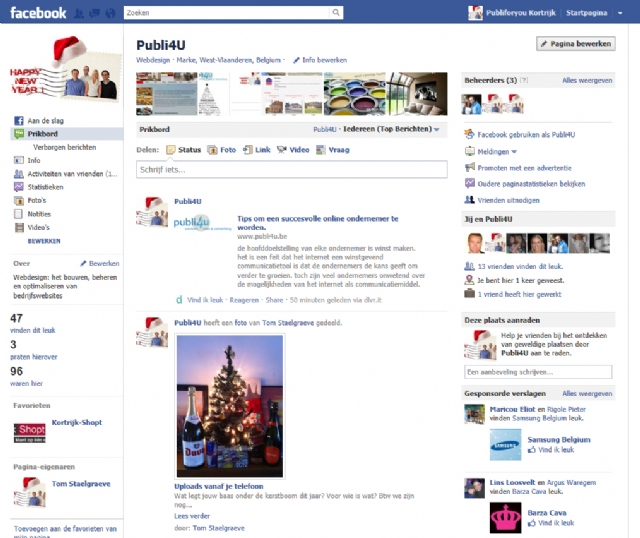The width and height of the screenshot is (640, 538).
Task: Click Promoten met een advertentie
Action: tap(524, 168)
